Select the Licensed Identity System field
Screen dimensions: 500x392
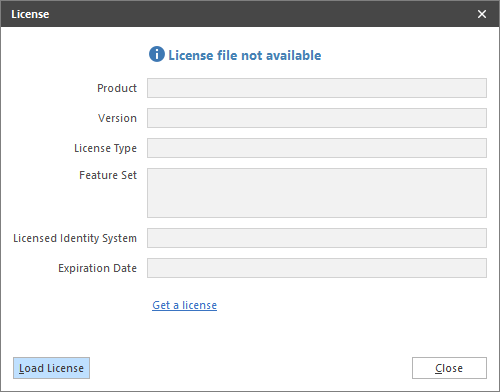tap(317, 238)
